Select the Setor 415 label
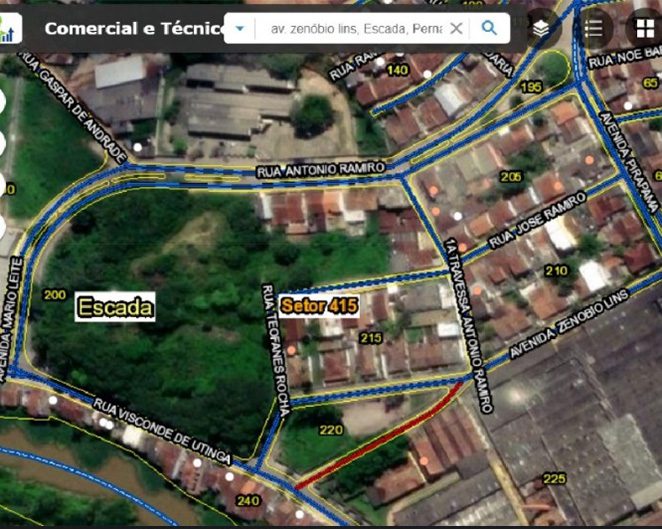Screen dimensions: 662x529 click(x=317, y=304)
